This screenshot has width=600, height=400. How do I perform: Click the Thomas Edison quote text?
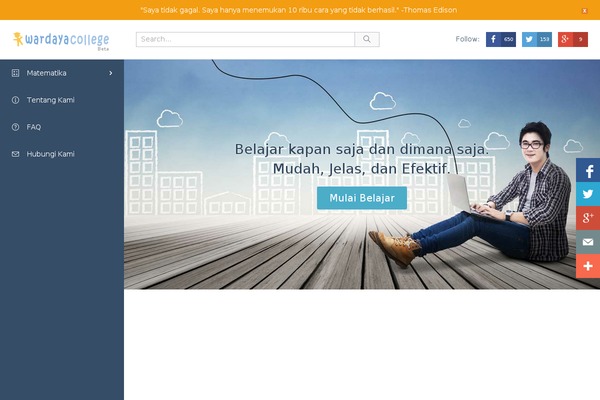click(x=298, y=10)
